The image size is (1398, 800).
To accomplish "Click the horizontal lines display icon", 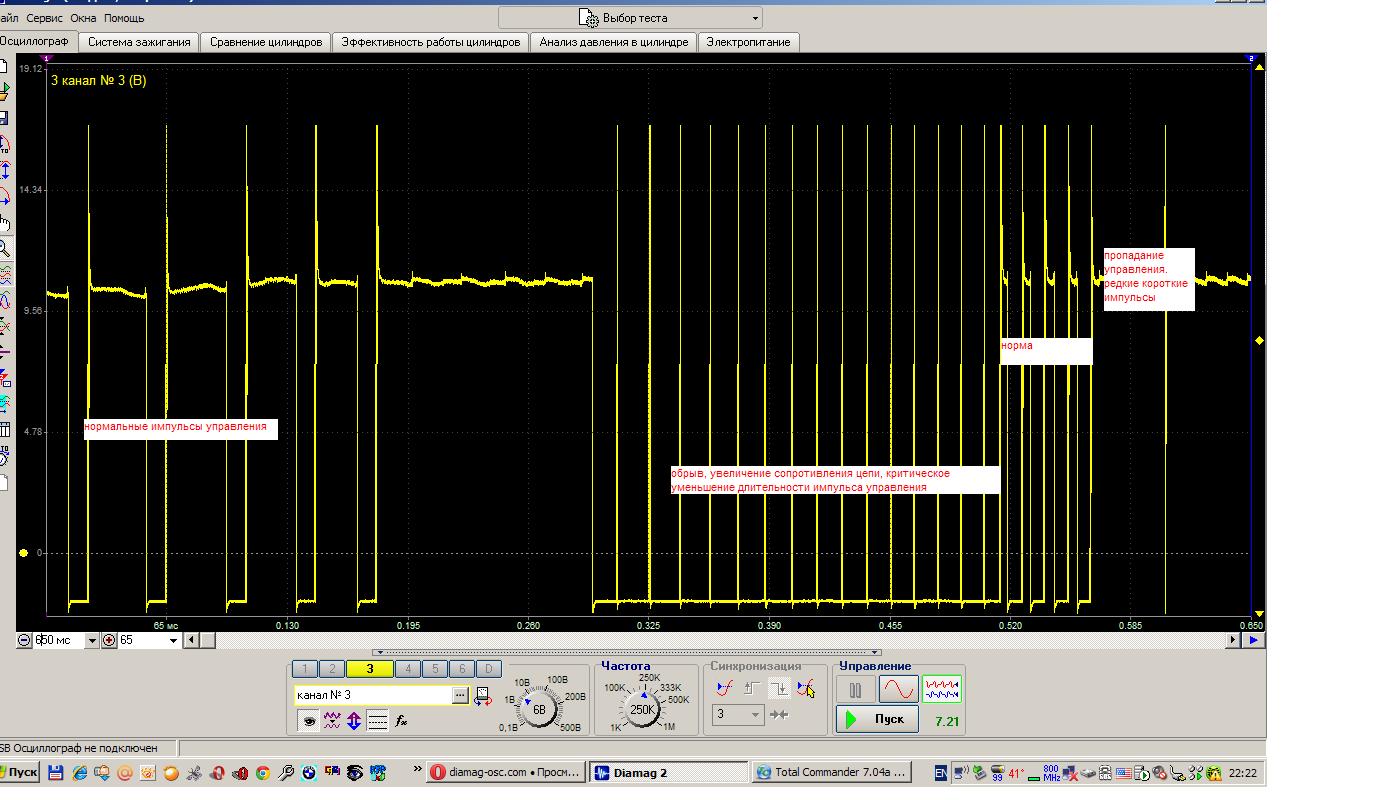I will pyautogui.click(x=377, y=721).
